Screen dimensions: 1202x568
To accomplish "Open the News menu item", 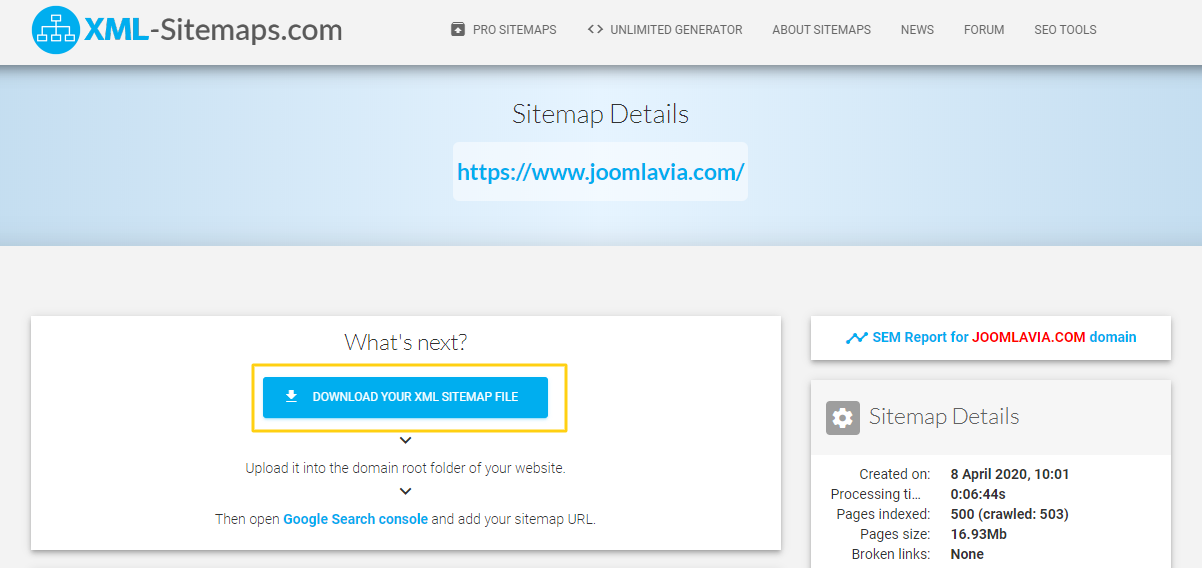I will [917, 30].
